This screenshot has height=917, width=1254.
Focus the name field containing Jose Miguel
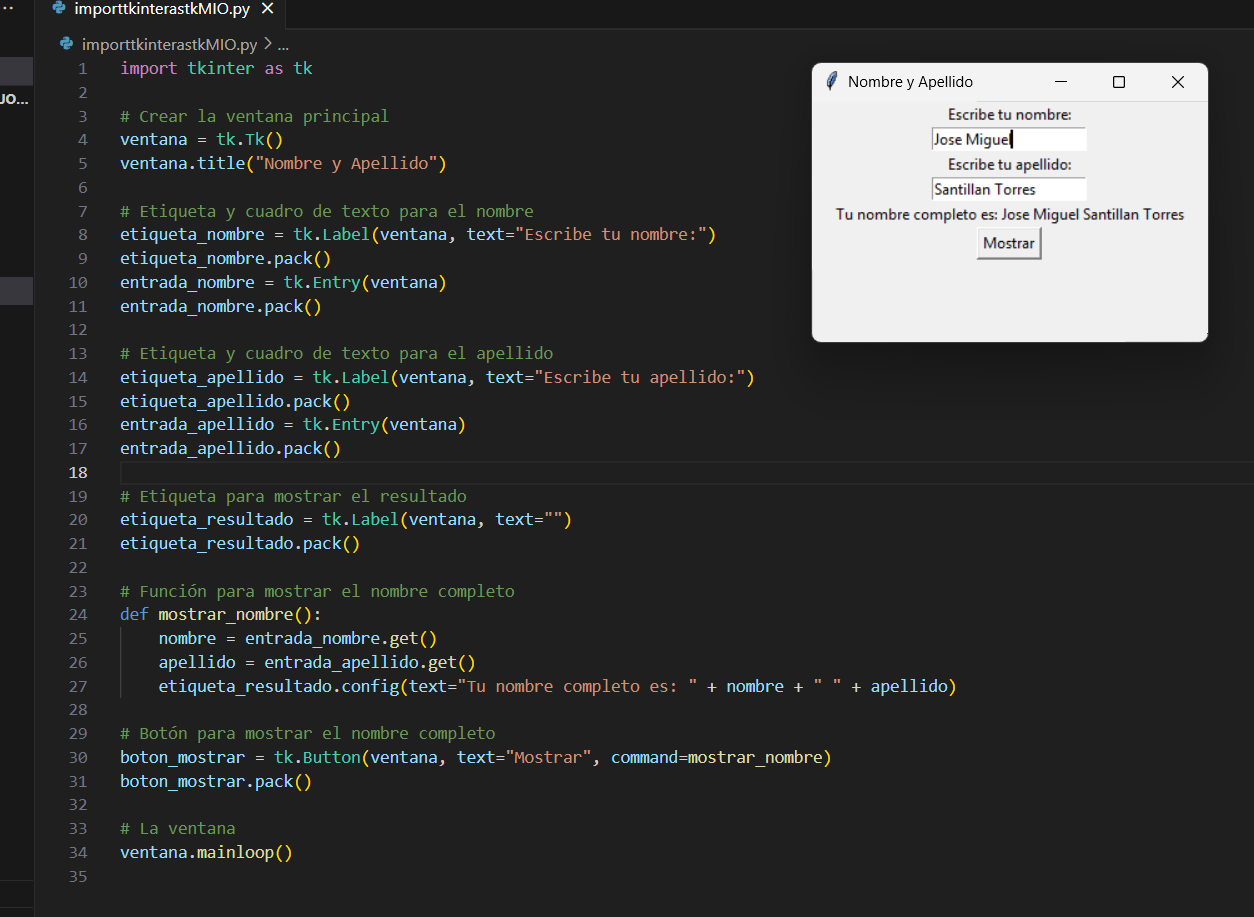[x=1008, y=139]
